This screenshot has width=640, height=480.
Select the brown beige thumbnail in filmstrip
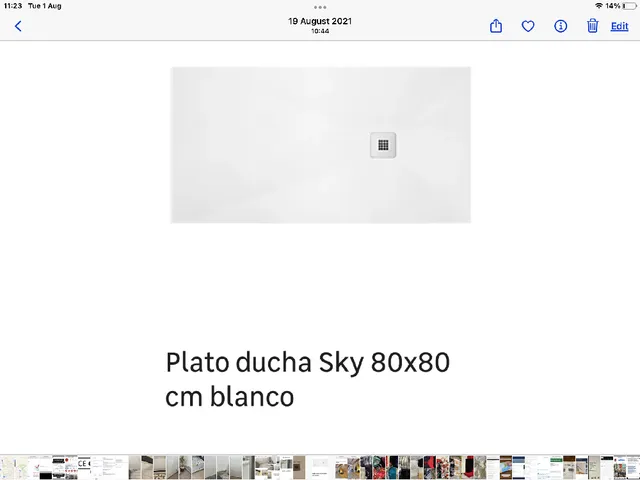[x=299, y=467]
